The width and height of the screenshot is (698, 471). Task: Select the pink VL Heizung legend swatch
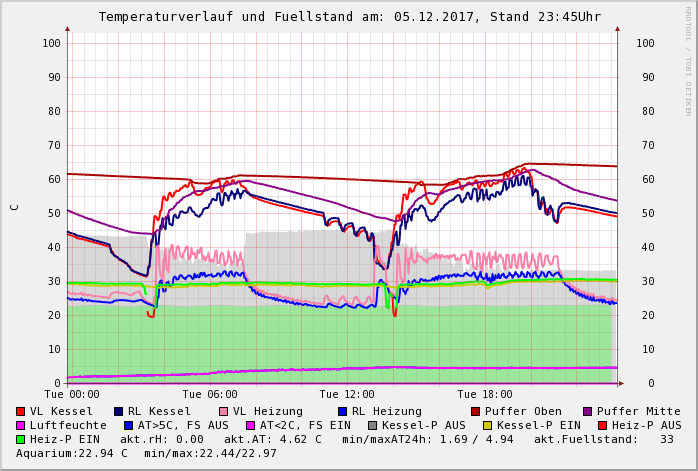point(223,411)
